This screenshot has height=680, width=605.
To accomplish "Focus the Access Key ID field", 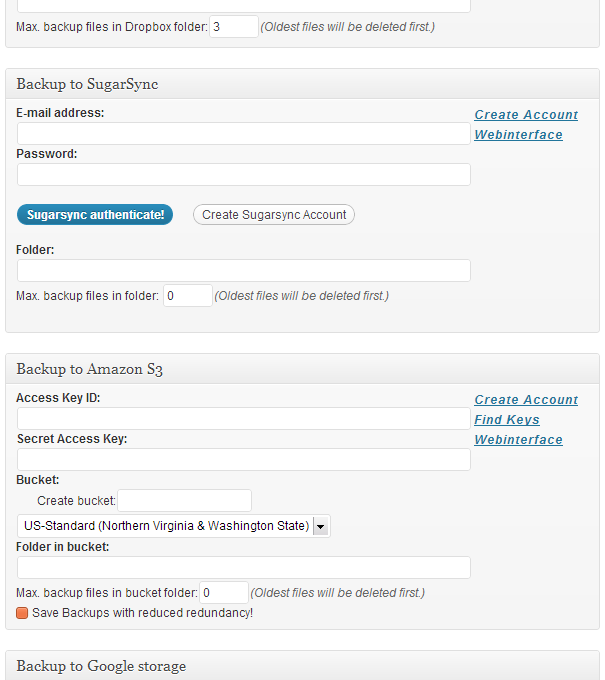I will point(243,419).
